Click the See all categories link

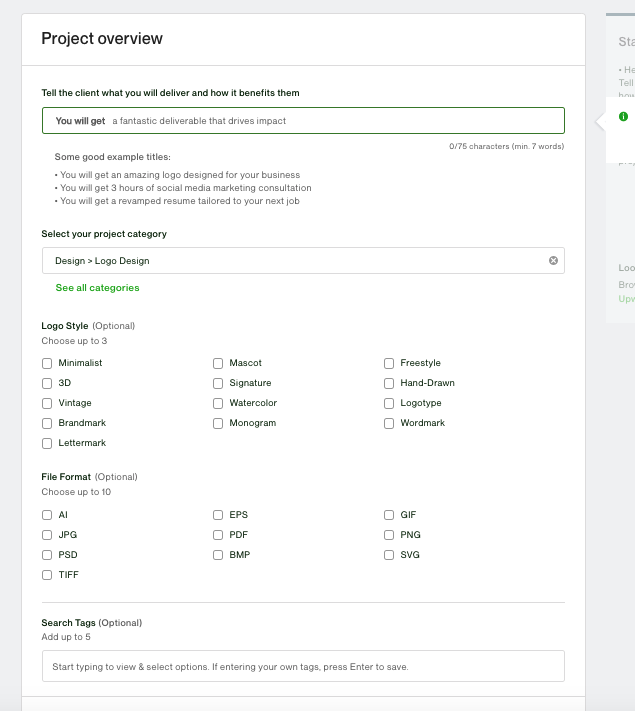click(x=97, y=288)
